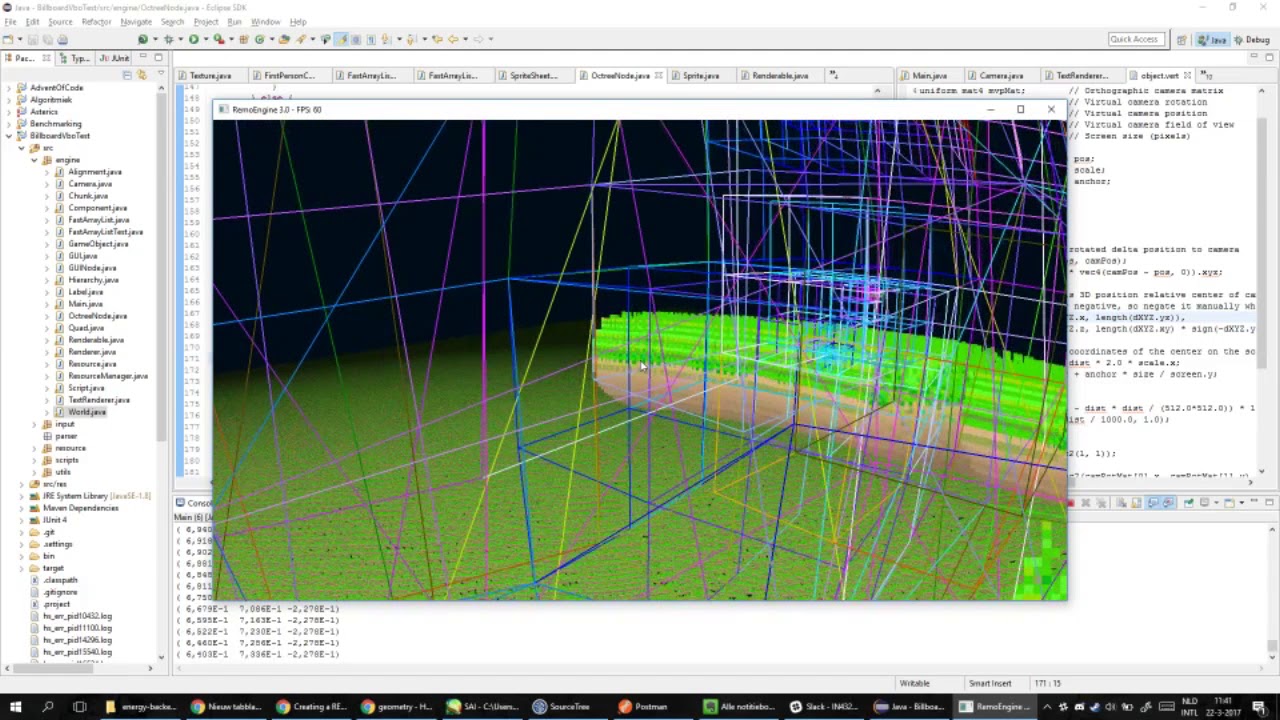Image resolution: width=1280 pixels, height=720 pixels.
Task: Collapse the BillboardVboTest project
Action: [x=10, y=136]
